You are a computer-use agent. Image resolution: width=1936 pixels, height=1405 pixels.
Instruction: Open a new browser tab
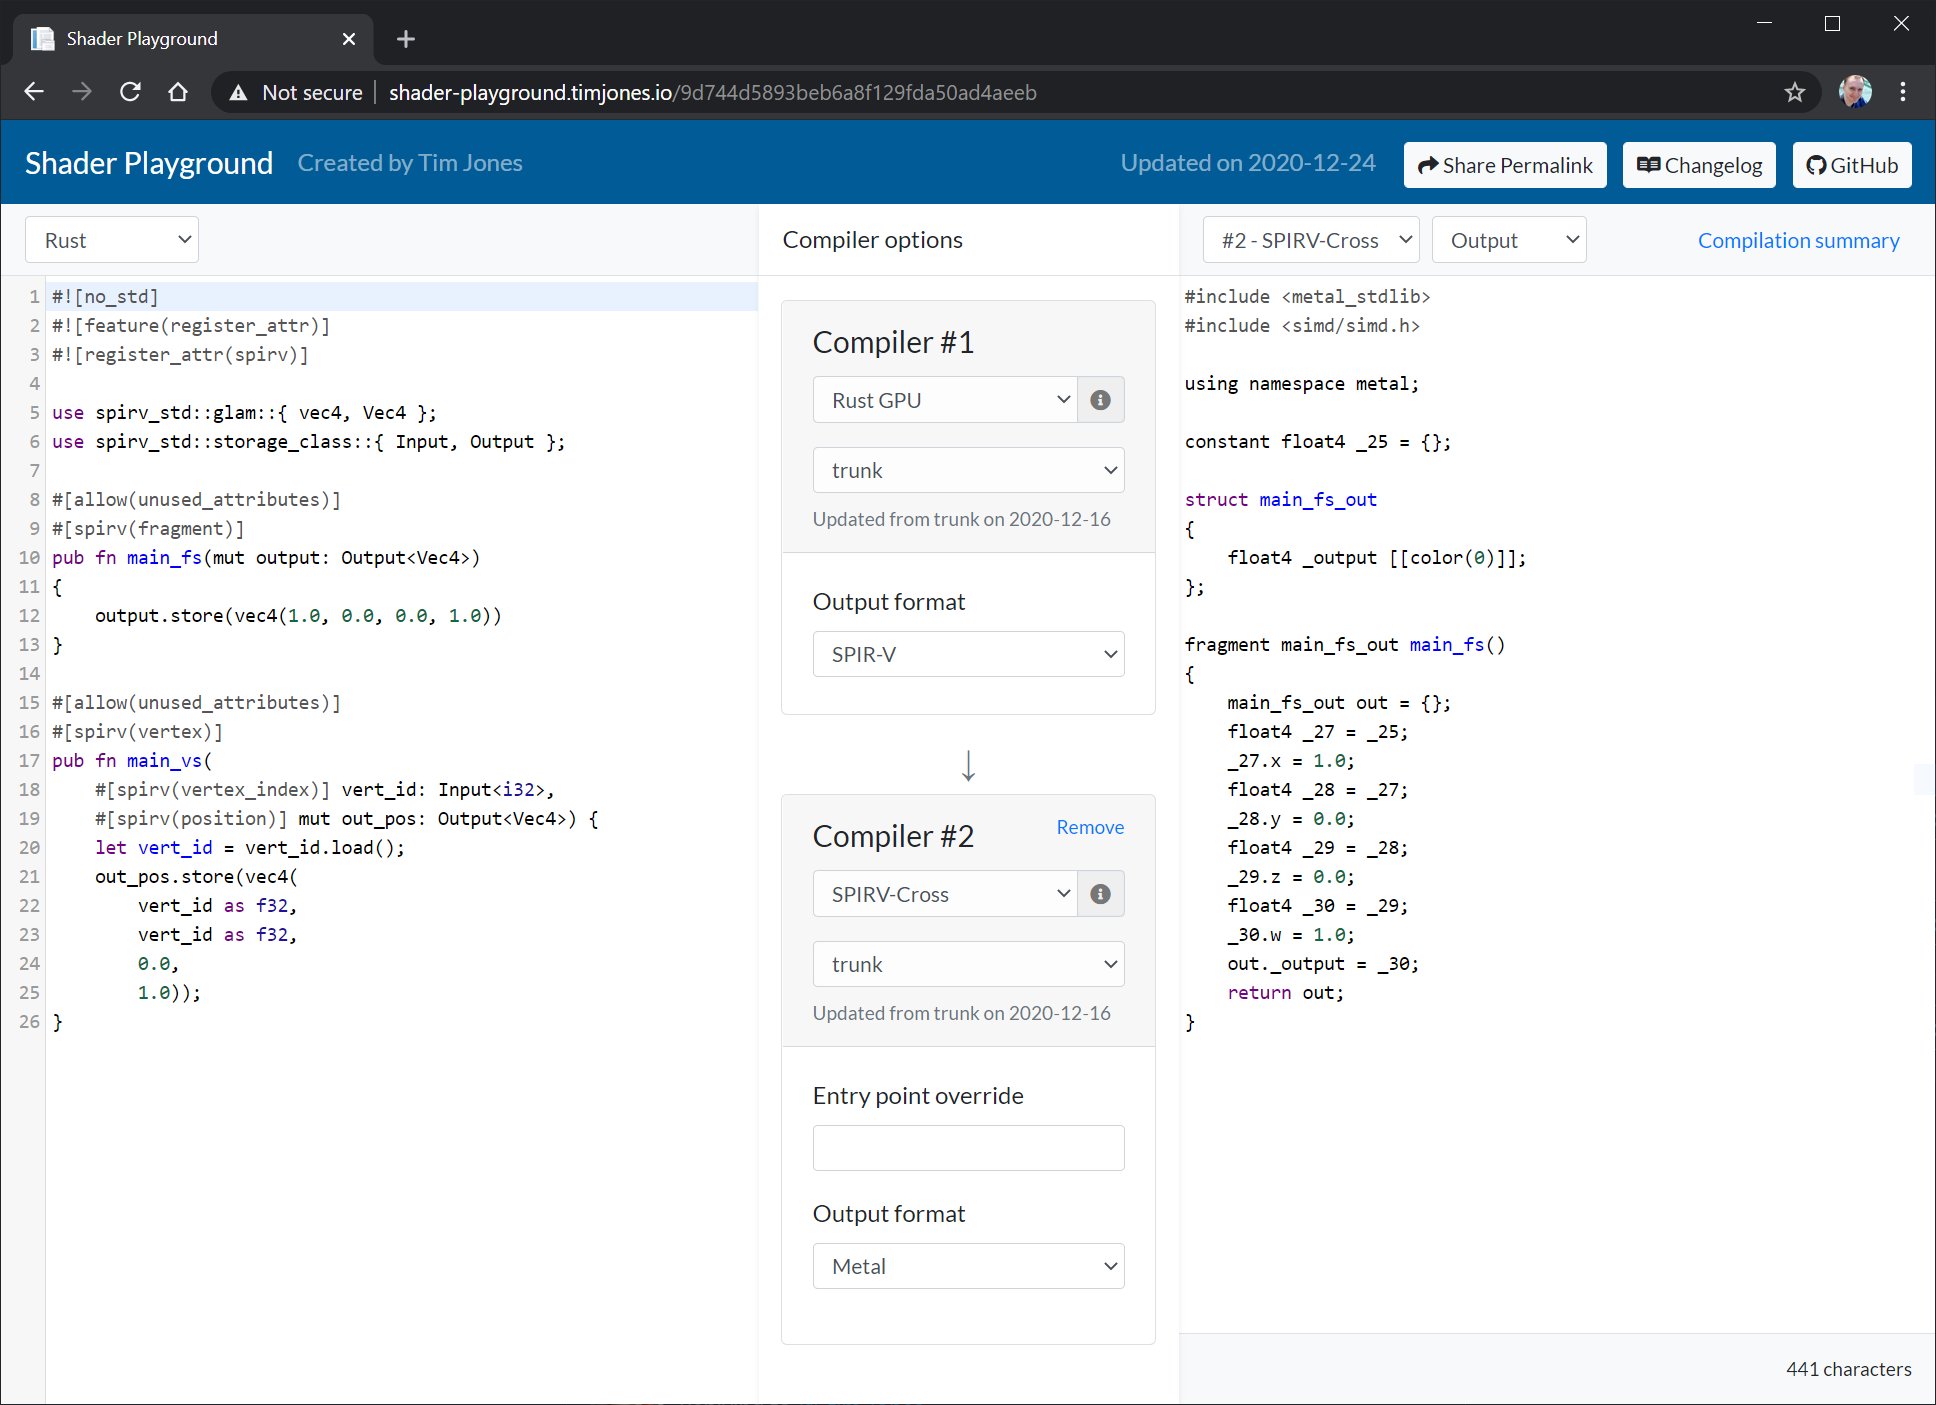click(x=405, y=39)
